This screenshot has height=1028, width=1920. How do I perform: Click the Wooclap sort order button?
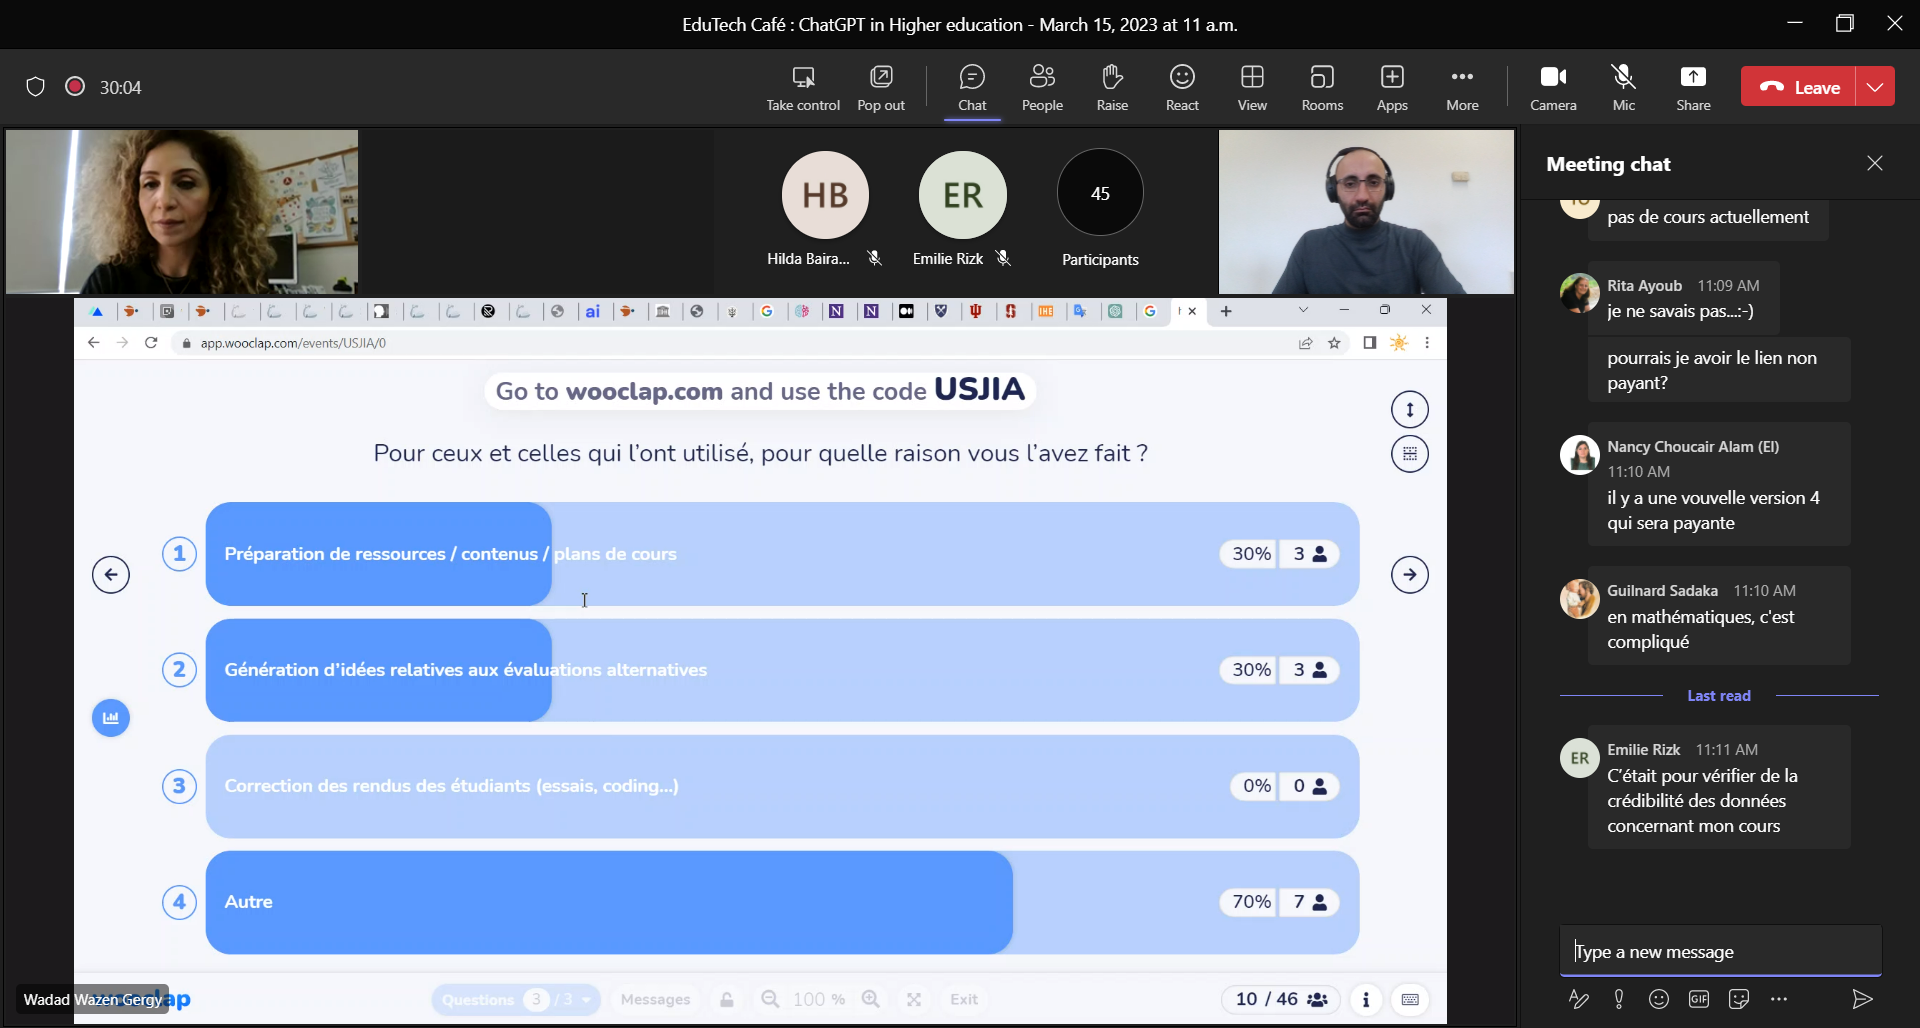click(x=1410, y=409)
